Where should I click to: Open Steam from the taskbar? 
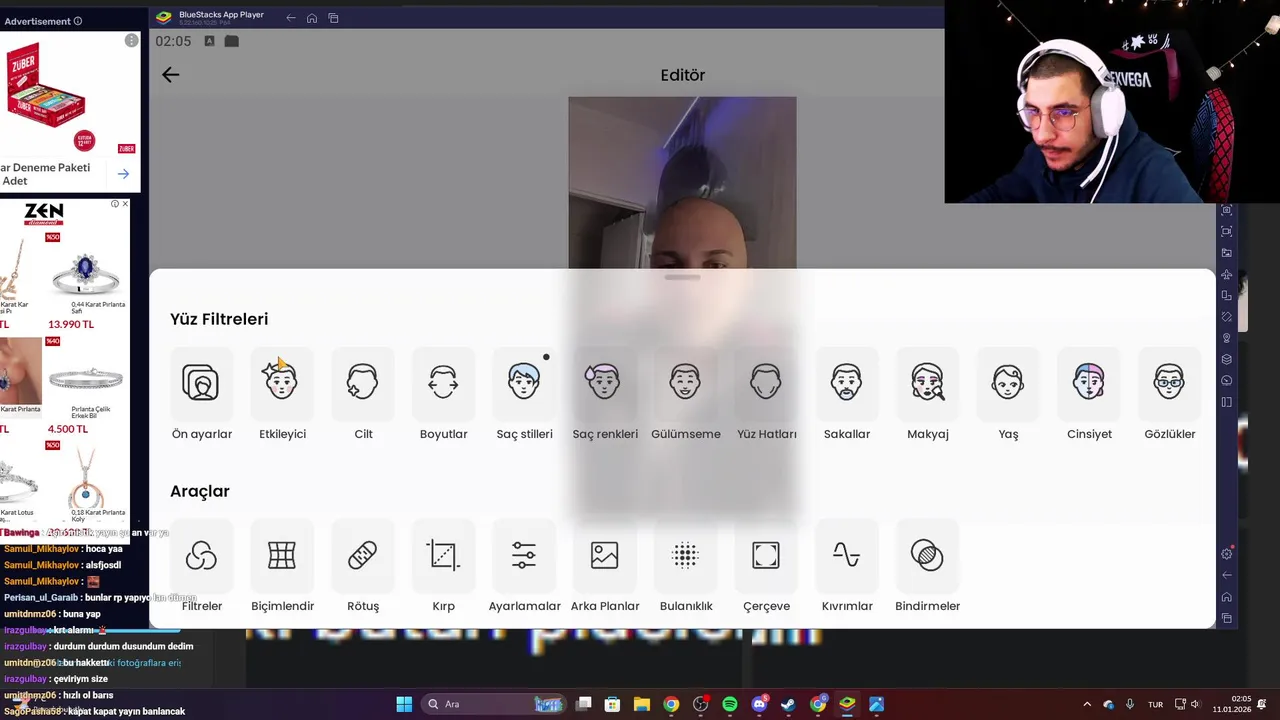pos(788,704)
